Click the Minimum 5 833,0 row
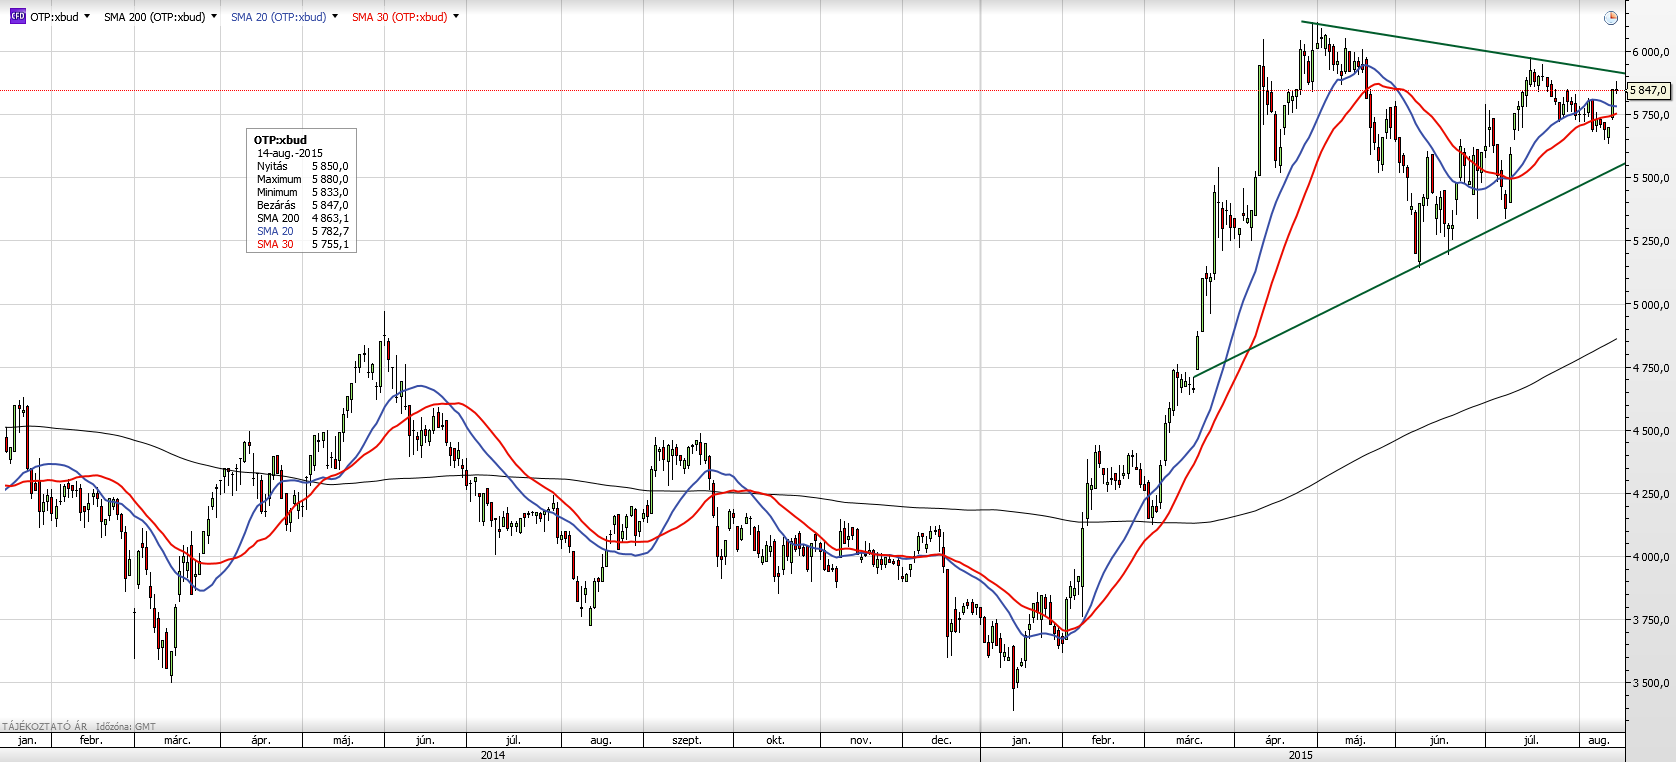Screen dimensions: 1676x762 coord(302,192)
